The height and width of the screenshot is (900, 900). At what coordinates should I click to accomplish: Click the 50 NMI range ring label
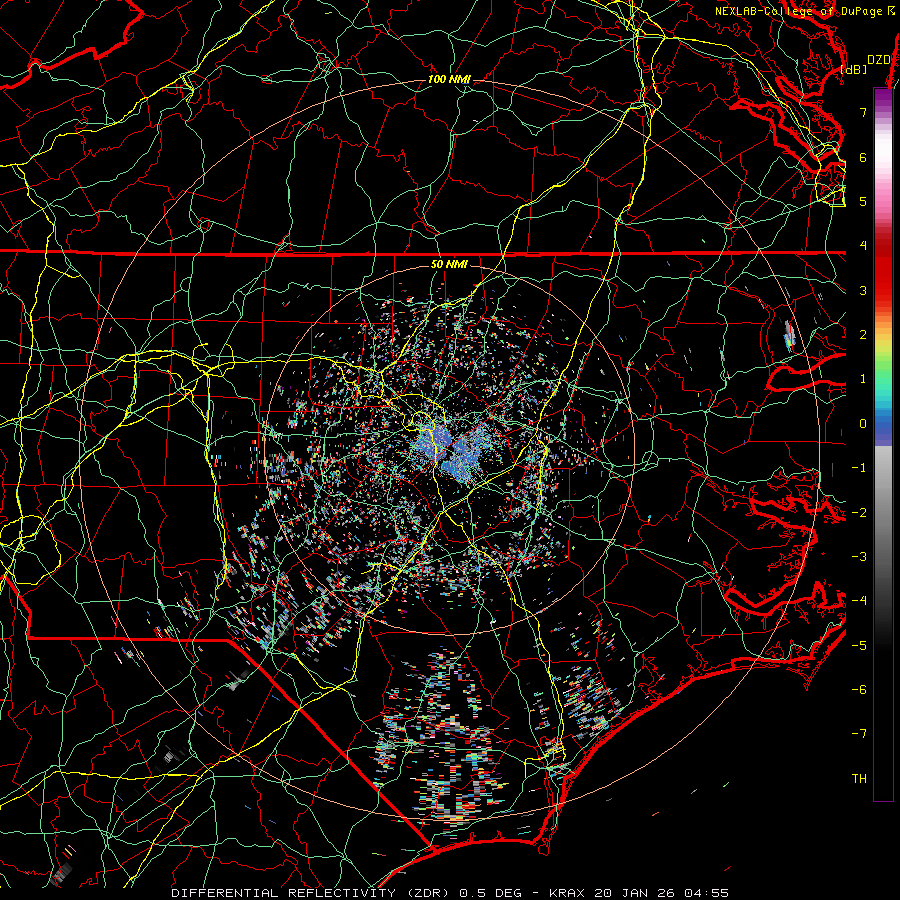coord(449,265)
